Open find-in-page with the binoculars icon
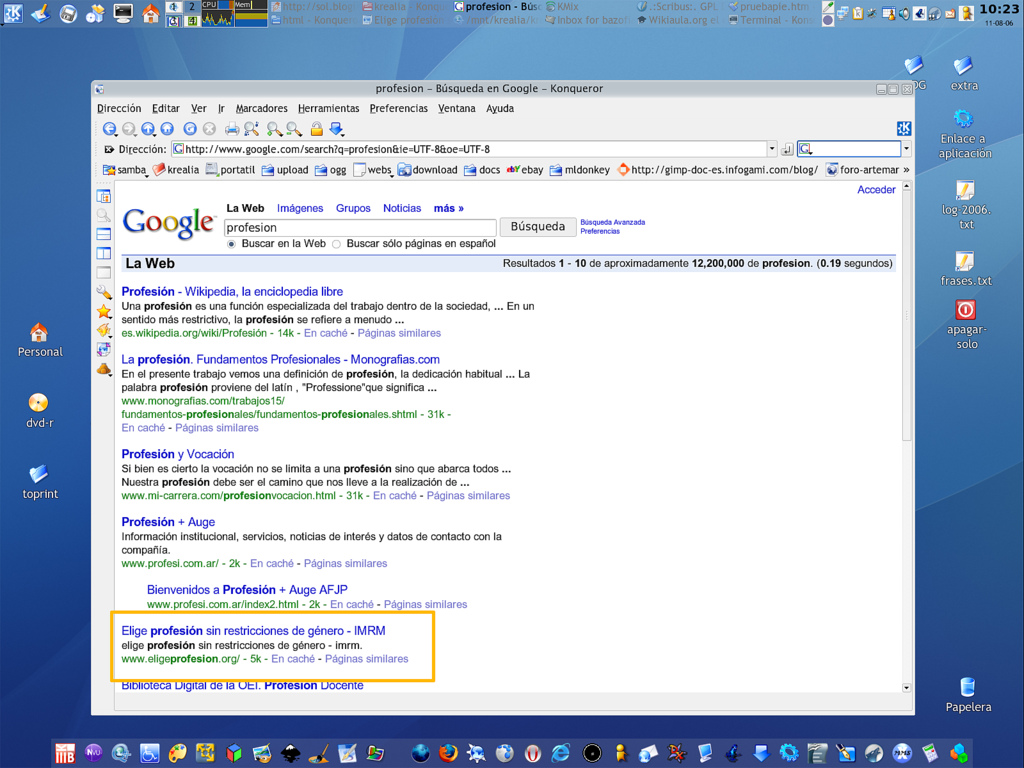This screenshot has width=1024, height=768. coord(251,129)
